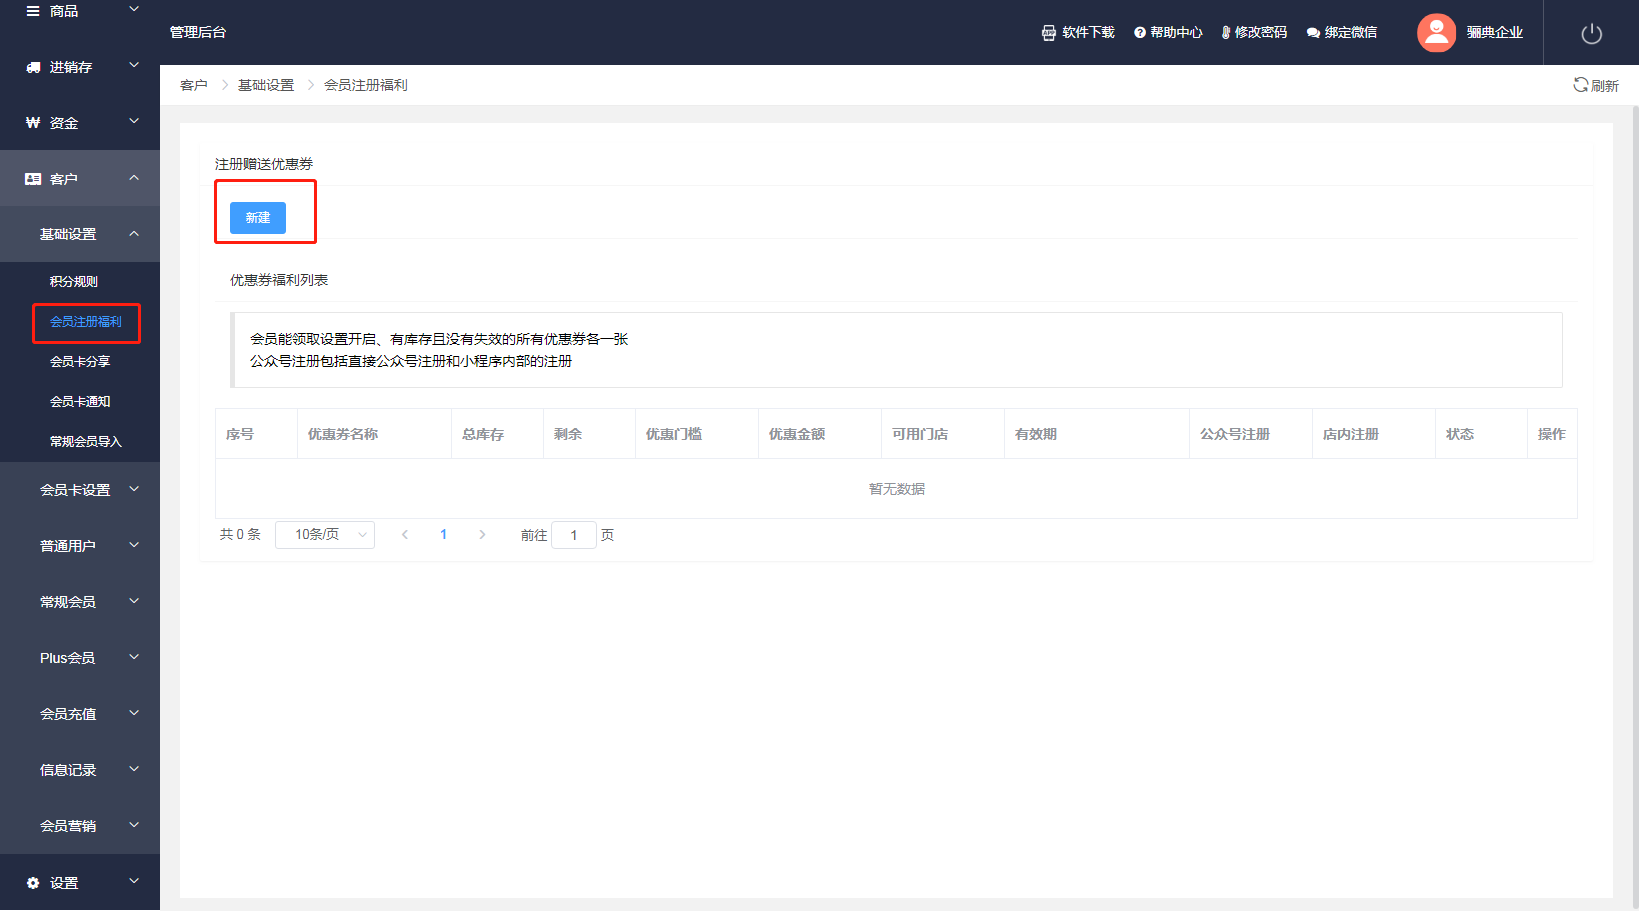The width and height of the screenshot is (1639, 911).
Task: Click the 骊典企业 account name
Action: (x=1494, y=33)
